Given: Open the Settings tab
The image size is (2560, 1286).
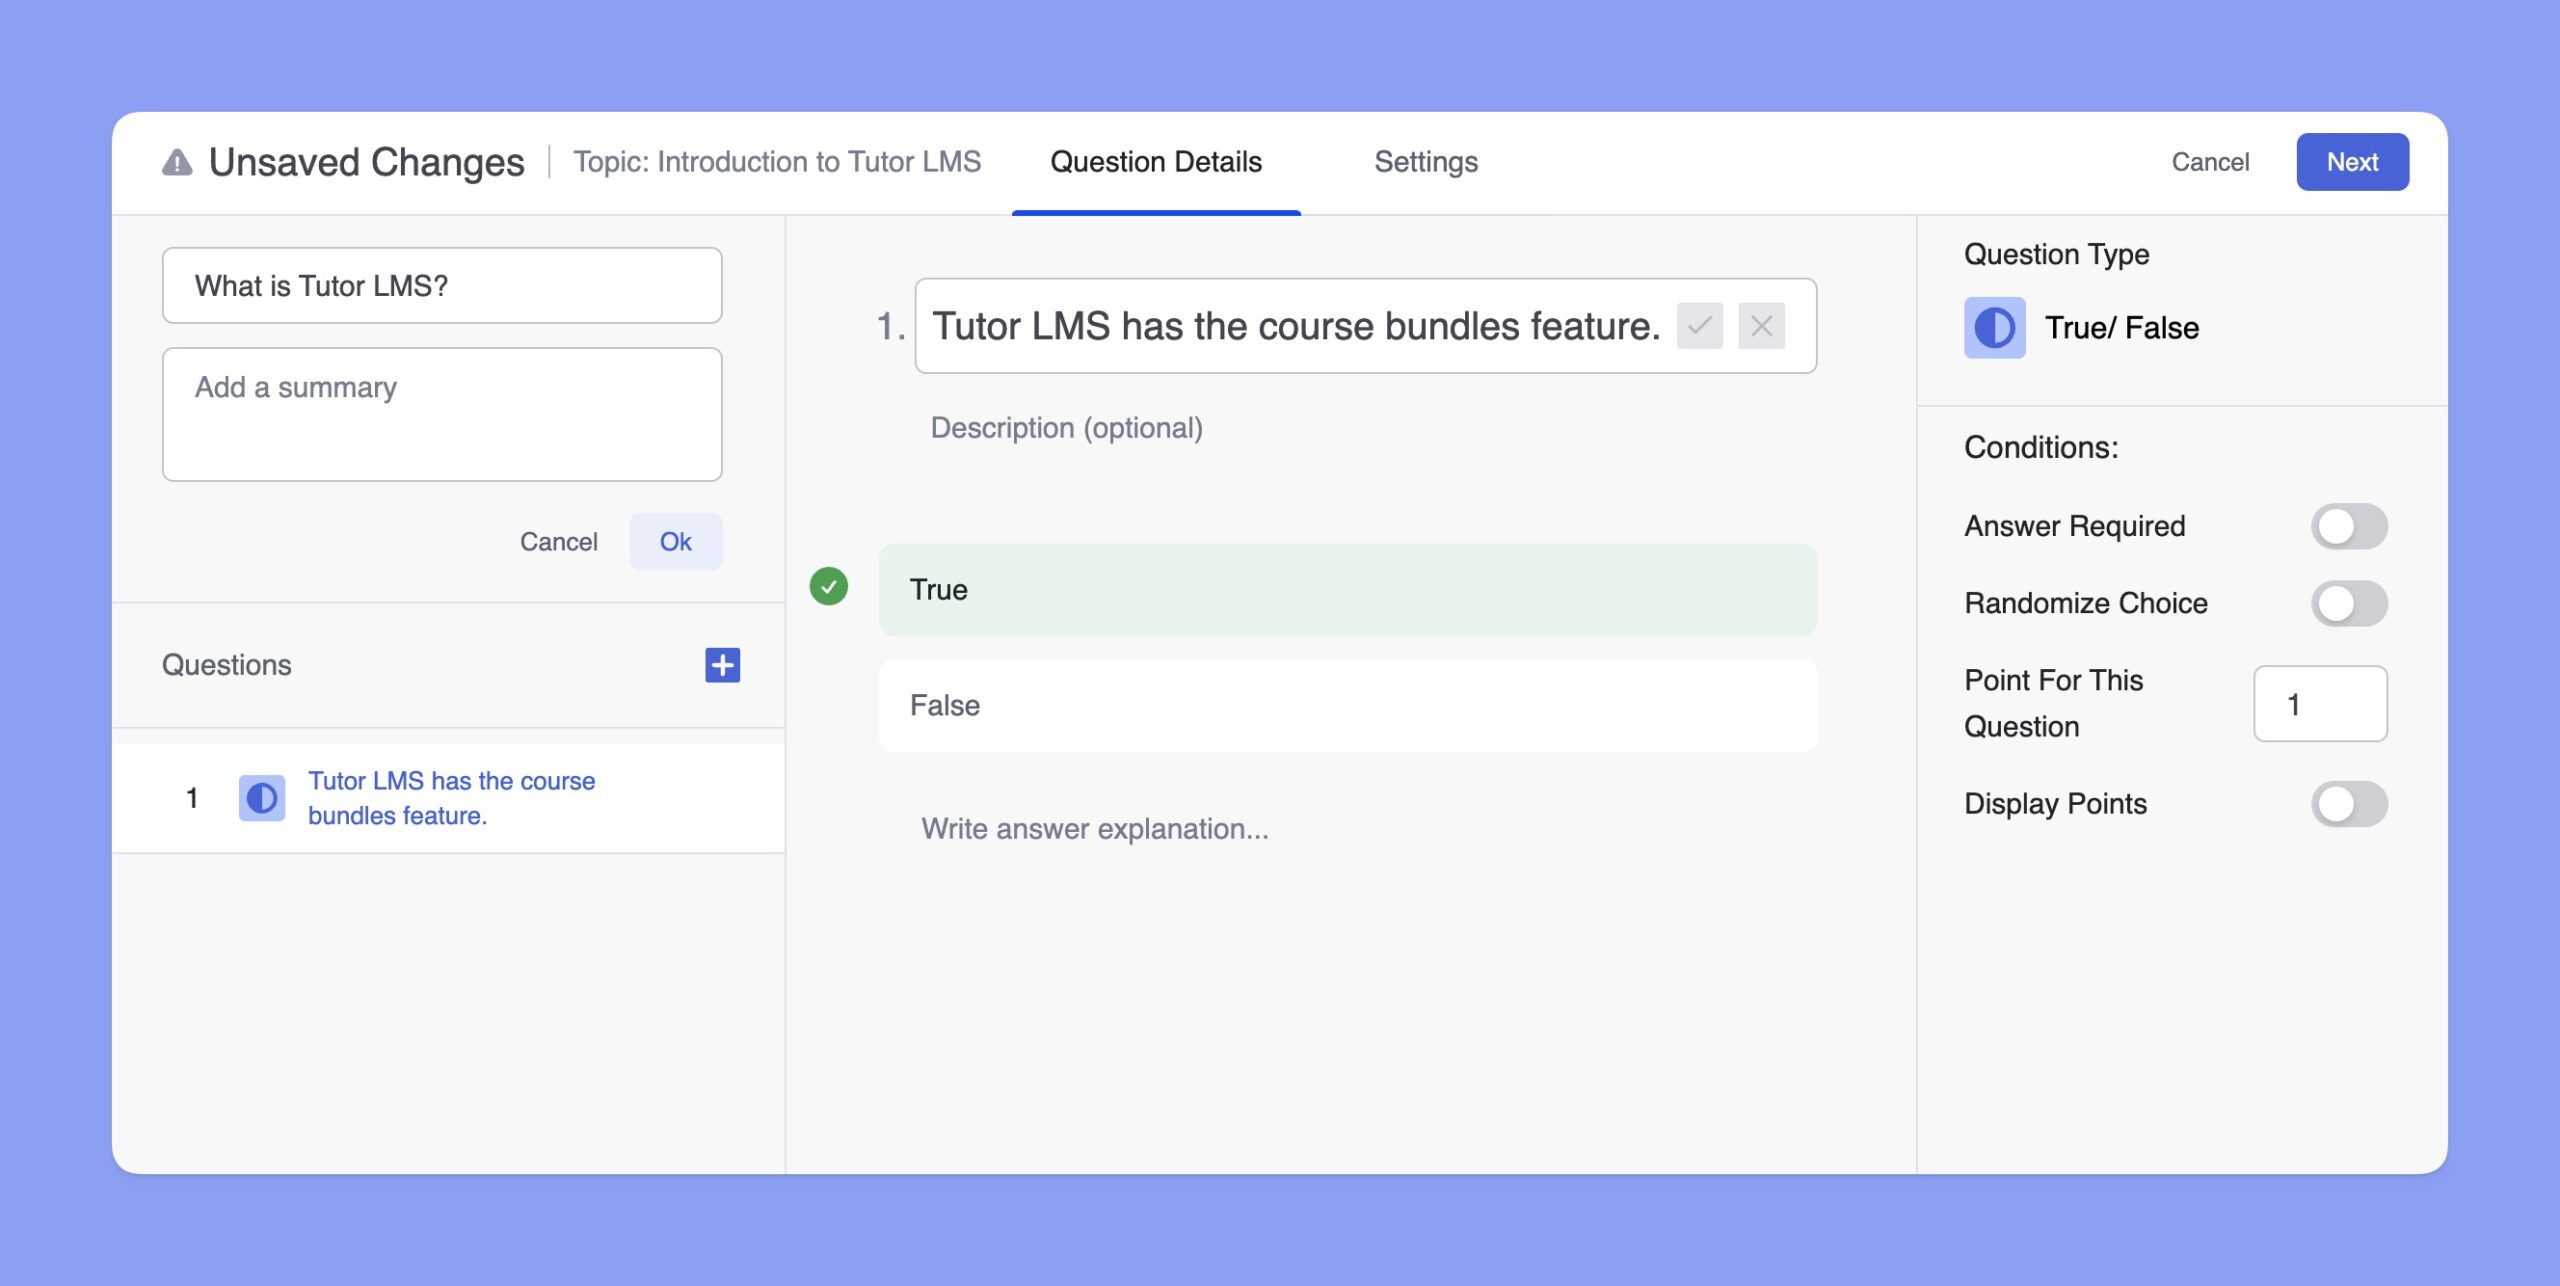Looking at the screenshot, I should (1426, 162).
